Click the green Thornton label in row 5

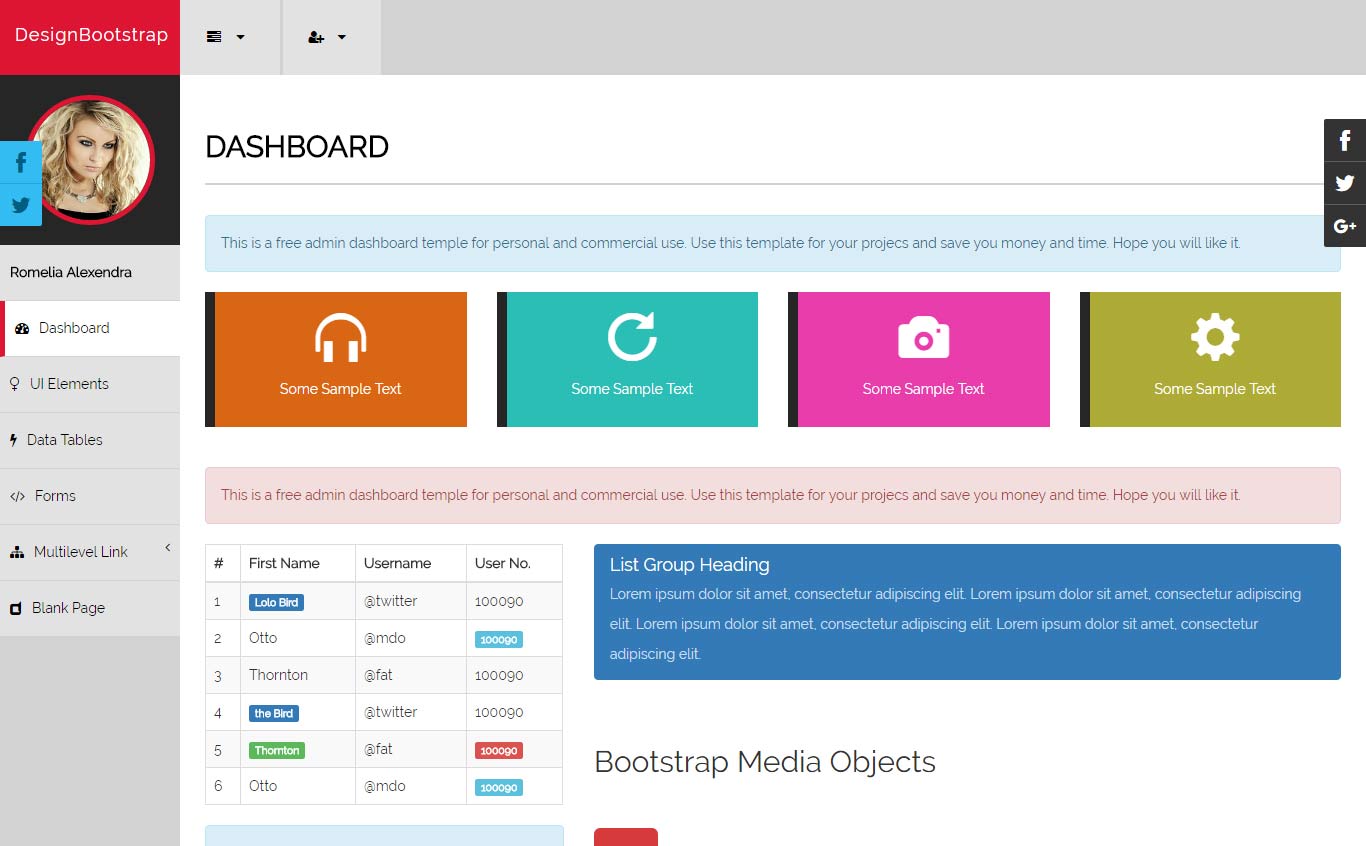pyautogui.click(x=277, y=750)
